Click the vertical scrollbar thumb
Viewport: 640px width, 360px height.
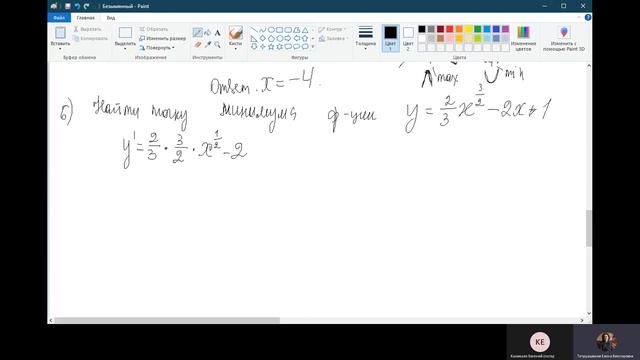(589, 229)
